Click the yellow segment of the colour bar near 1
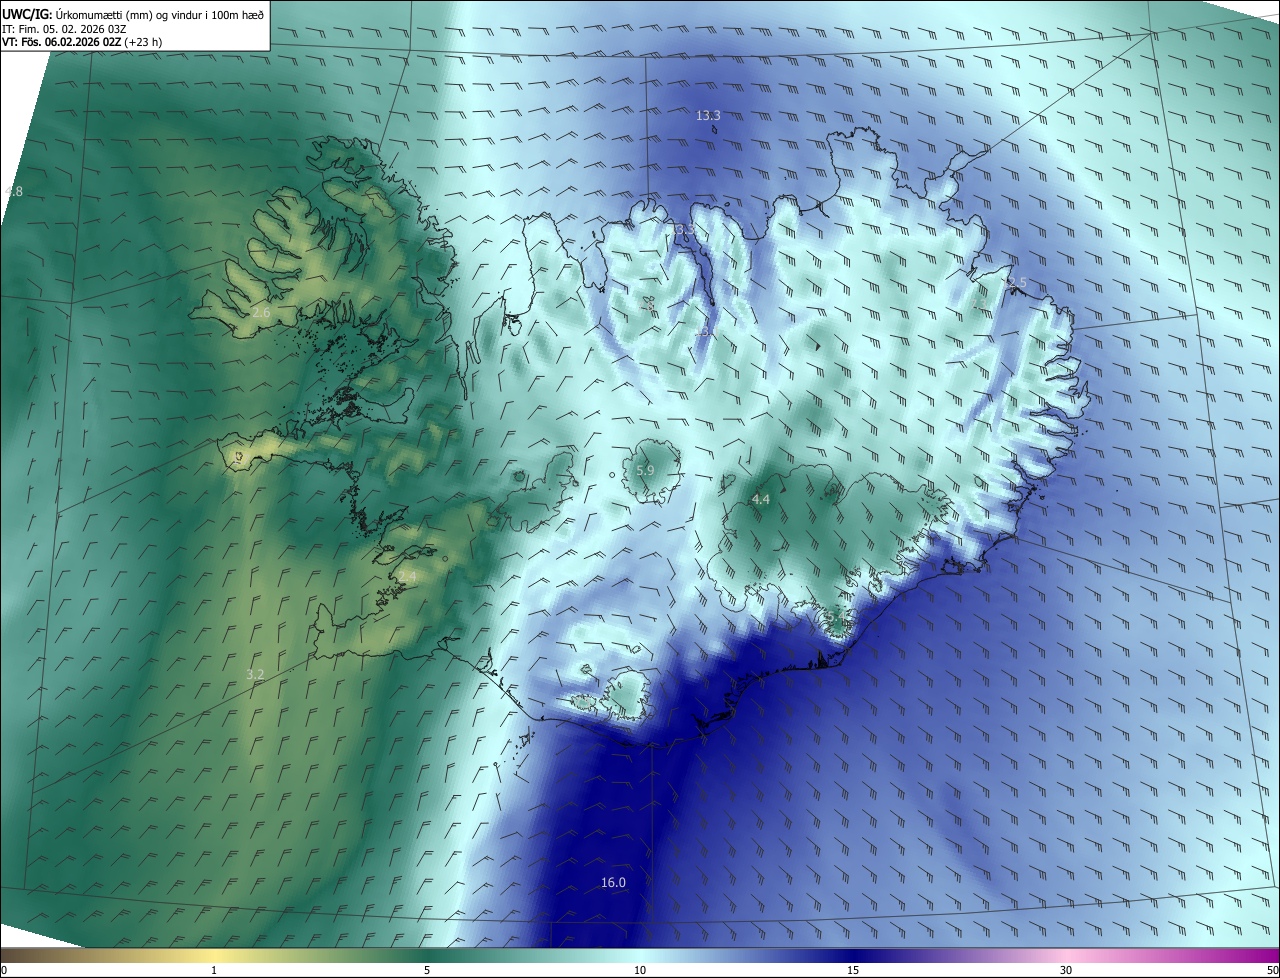The image size is (1280, 978). (214, 955)
